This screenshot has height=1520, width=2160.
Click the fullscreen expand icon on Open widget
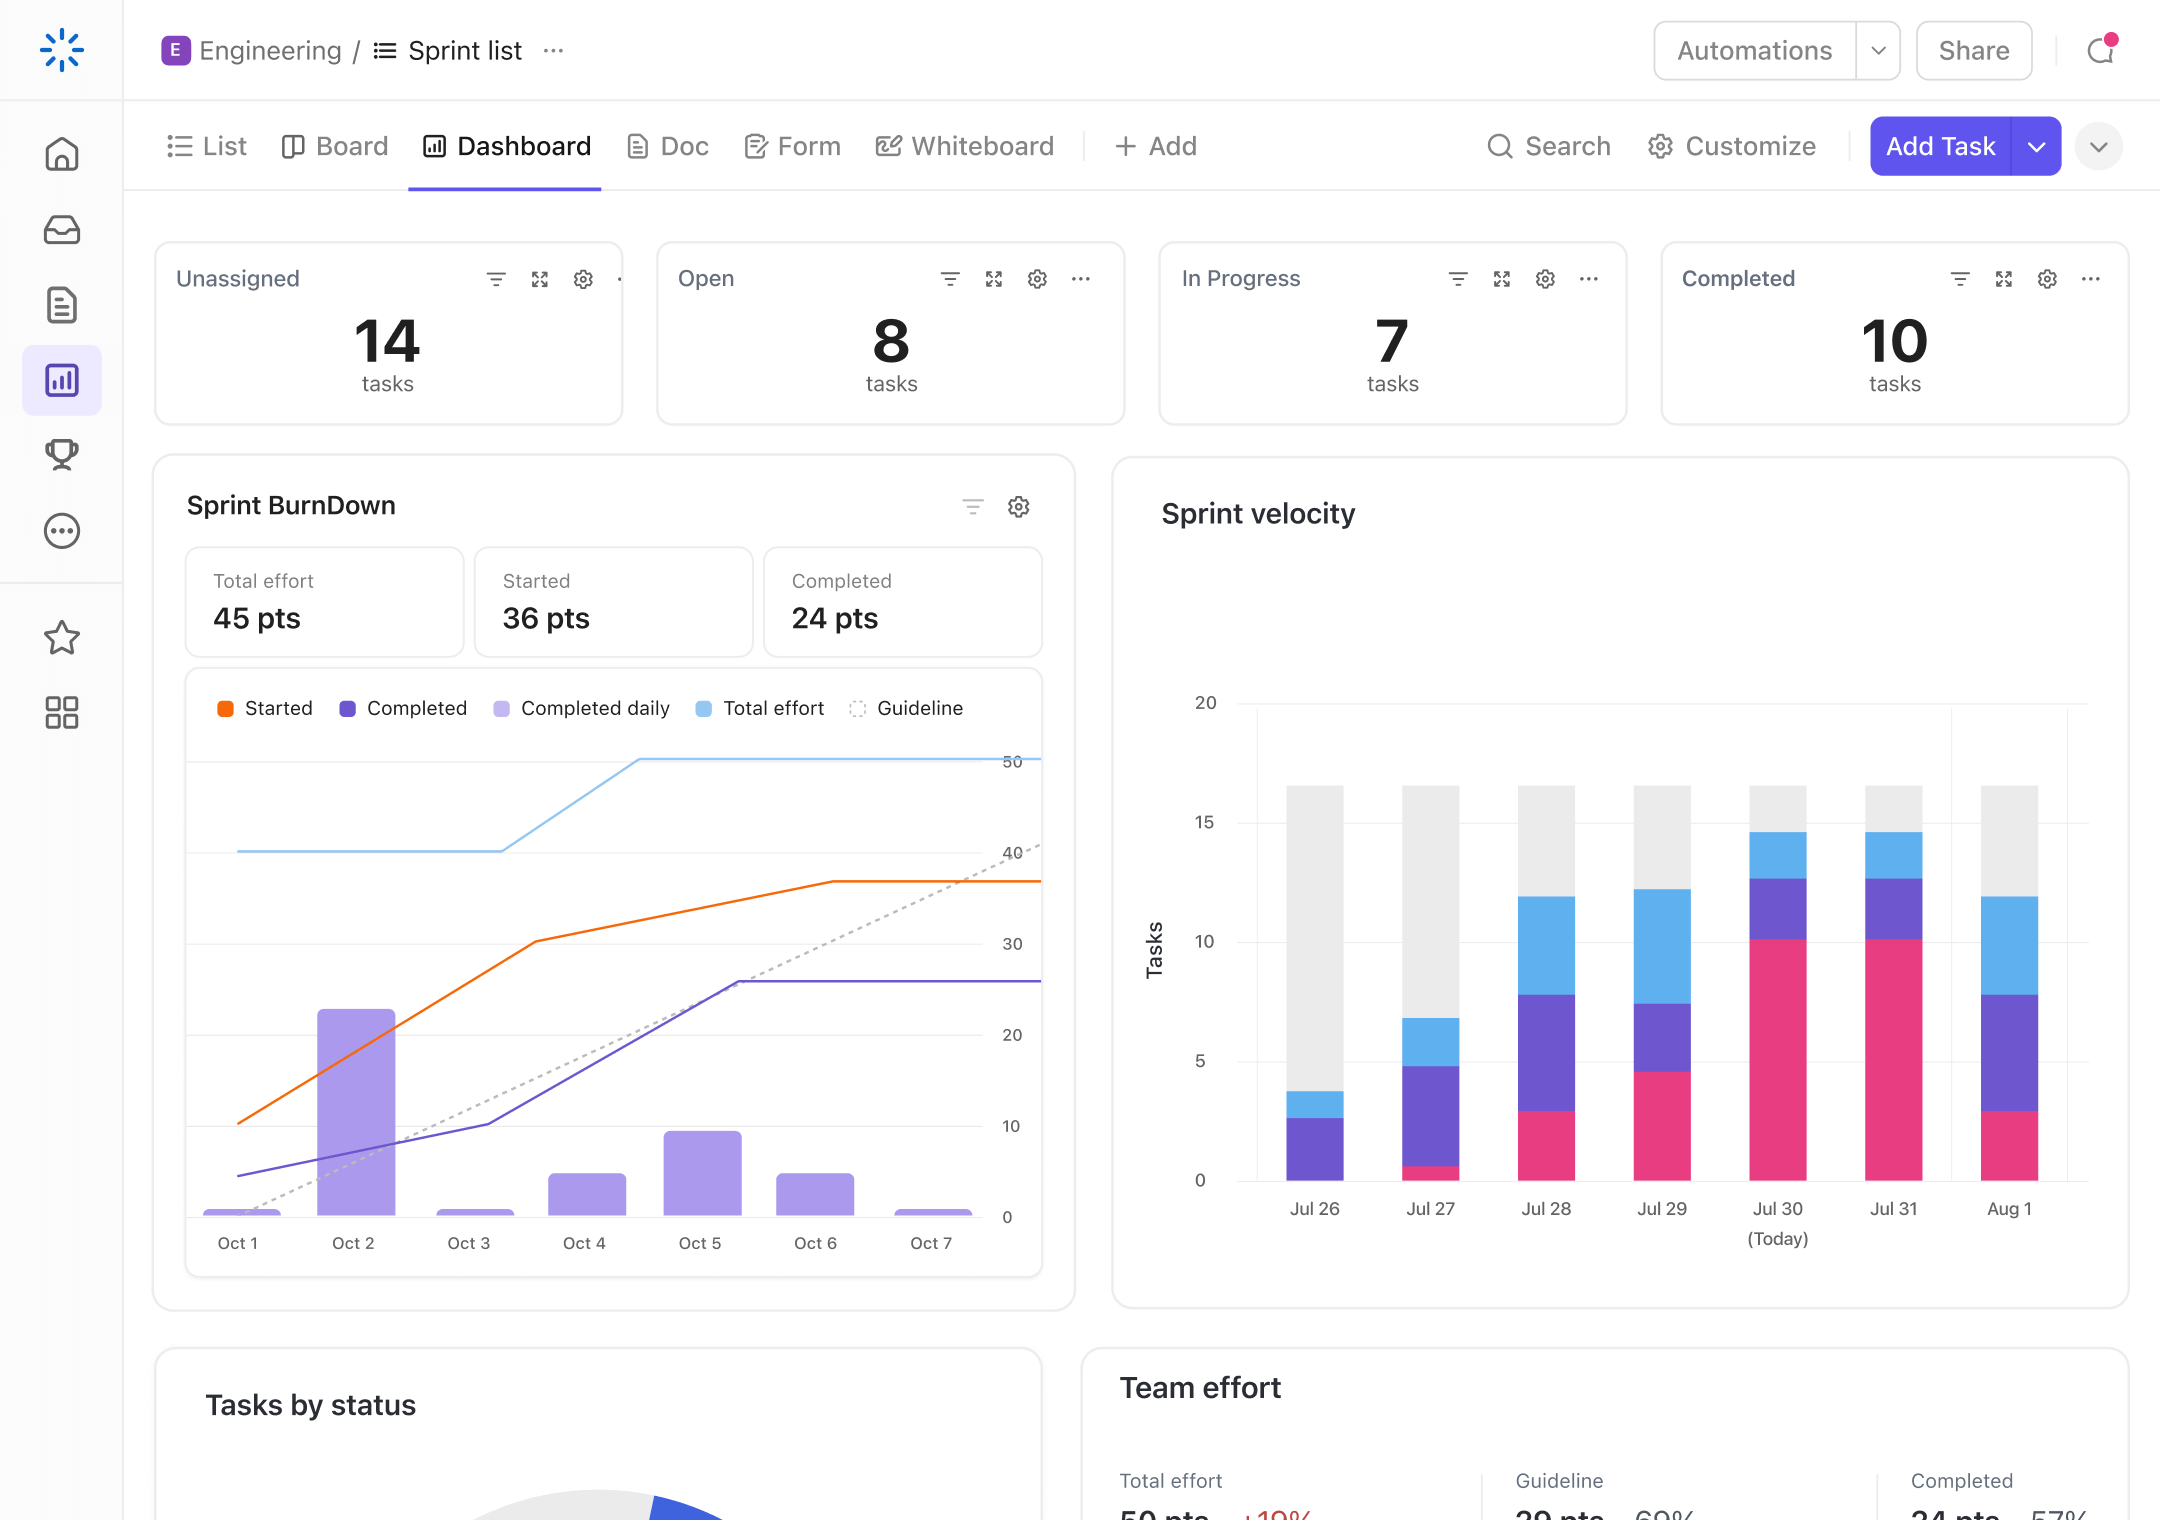click(x=995, y=280)
